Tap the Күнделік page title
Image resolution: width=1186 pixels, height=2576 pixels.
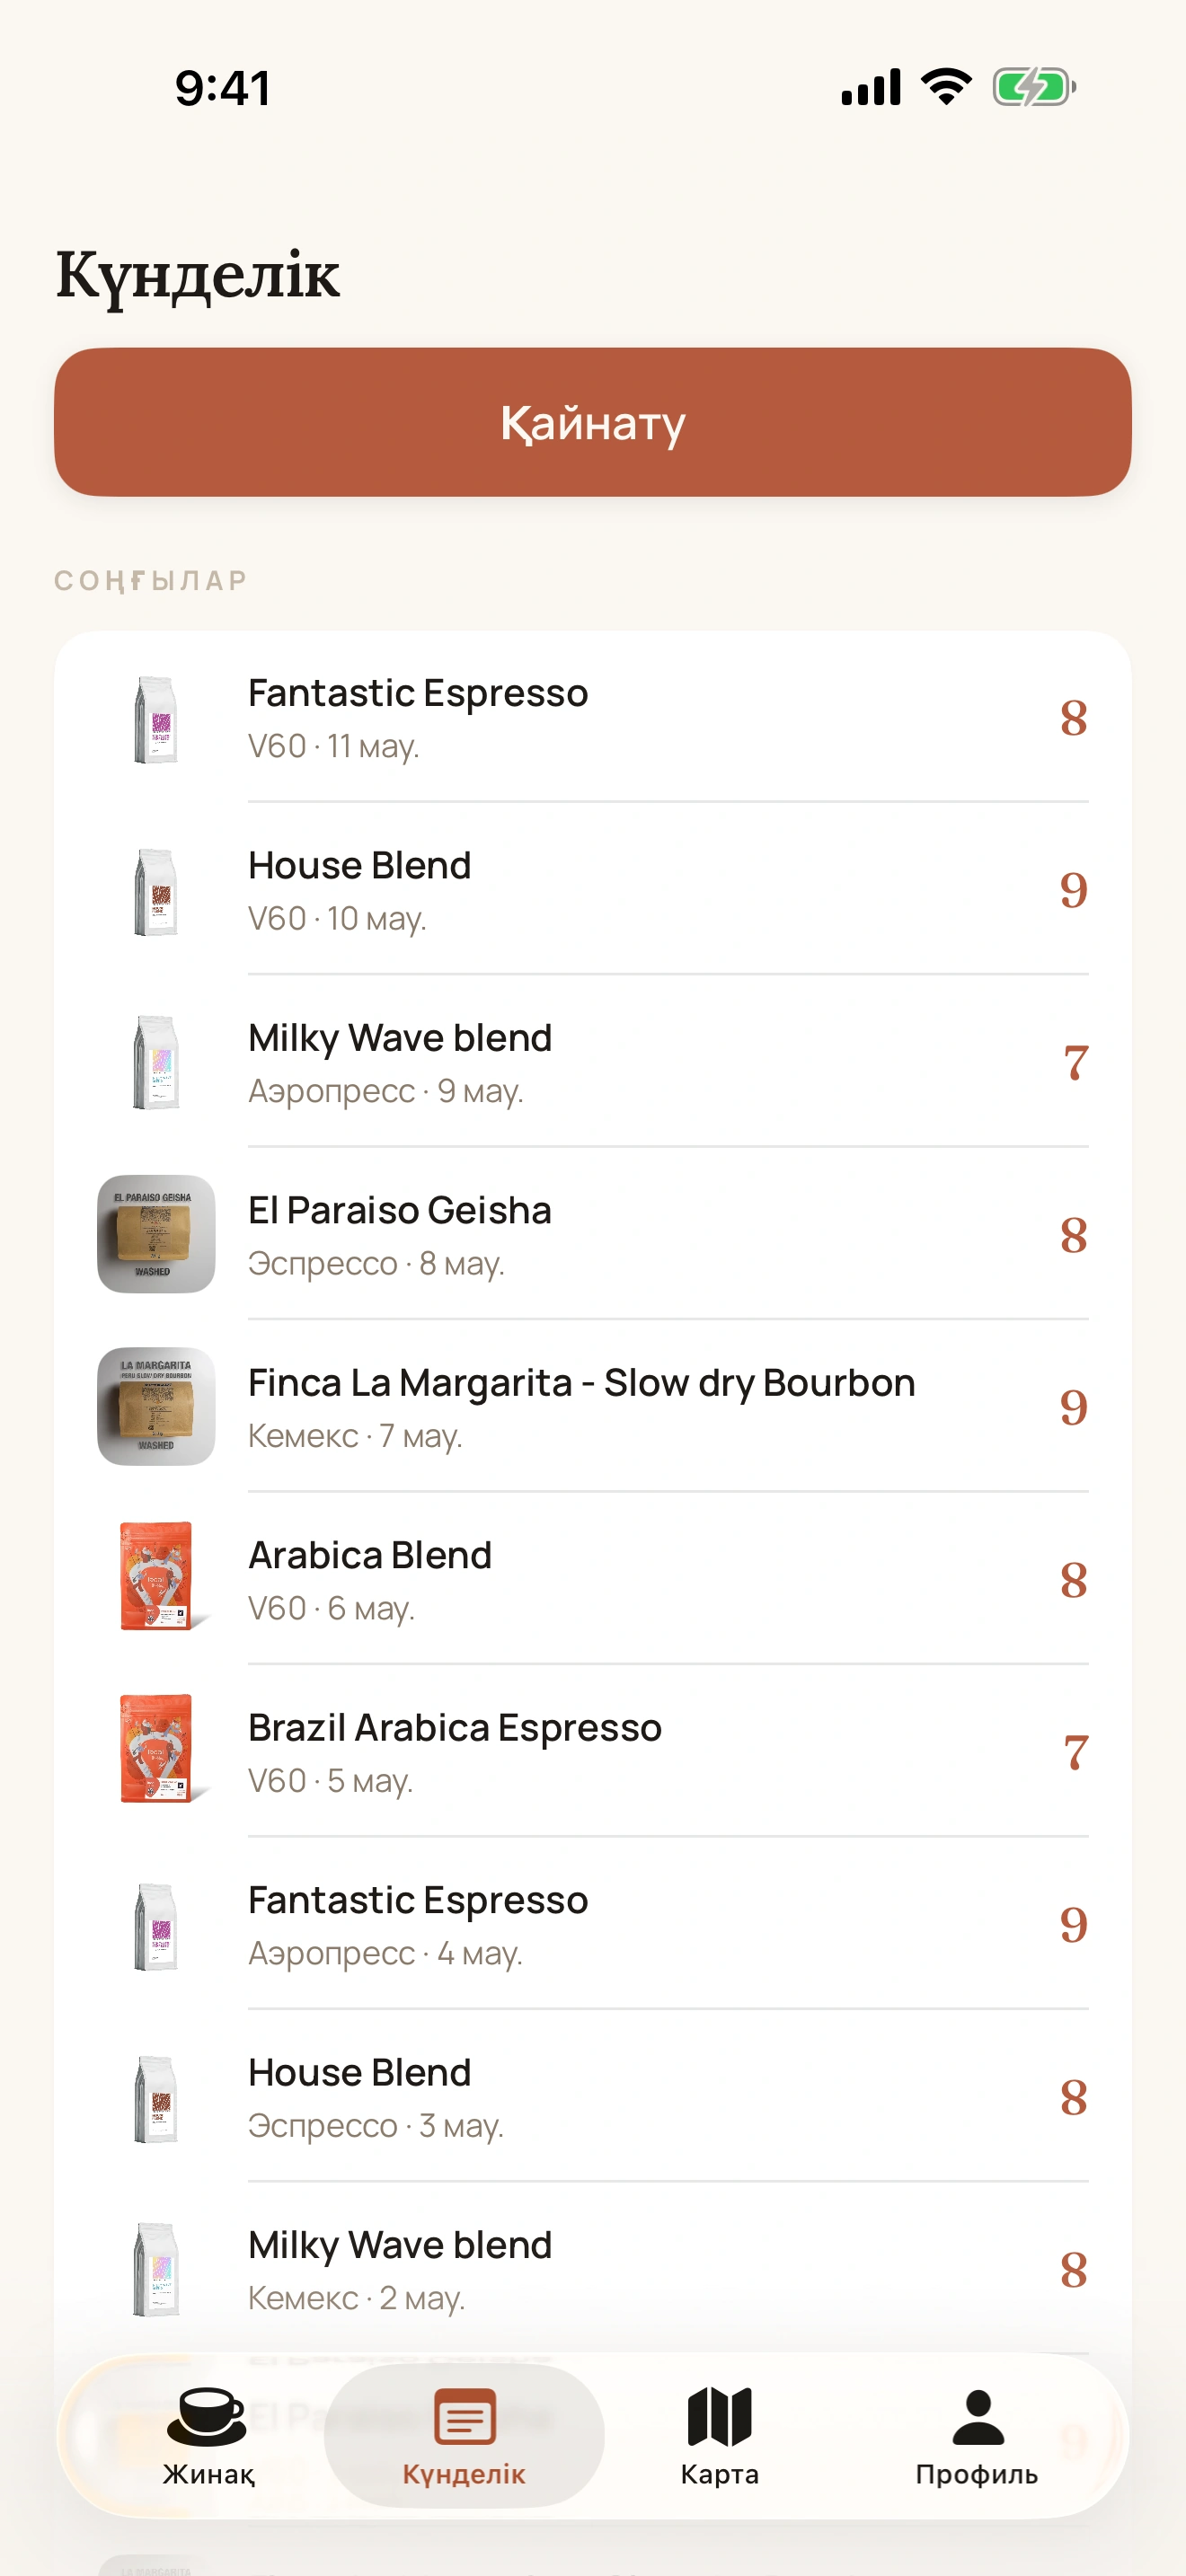(198, 275)
